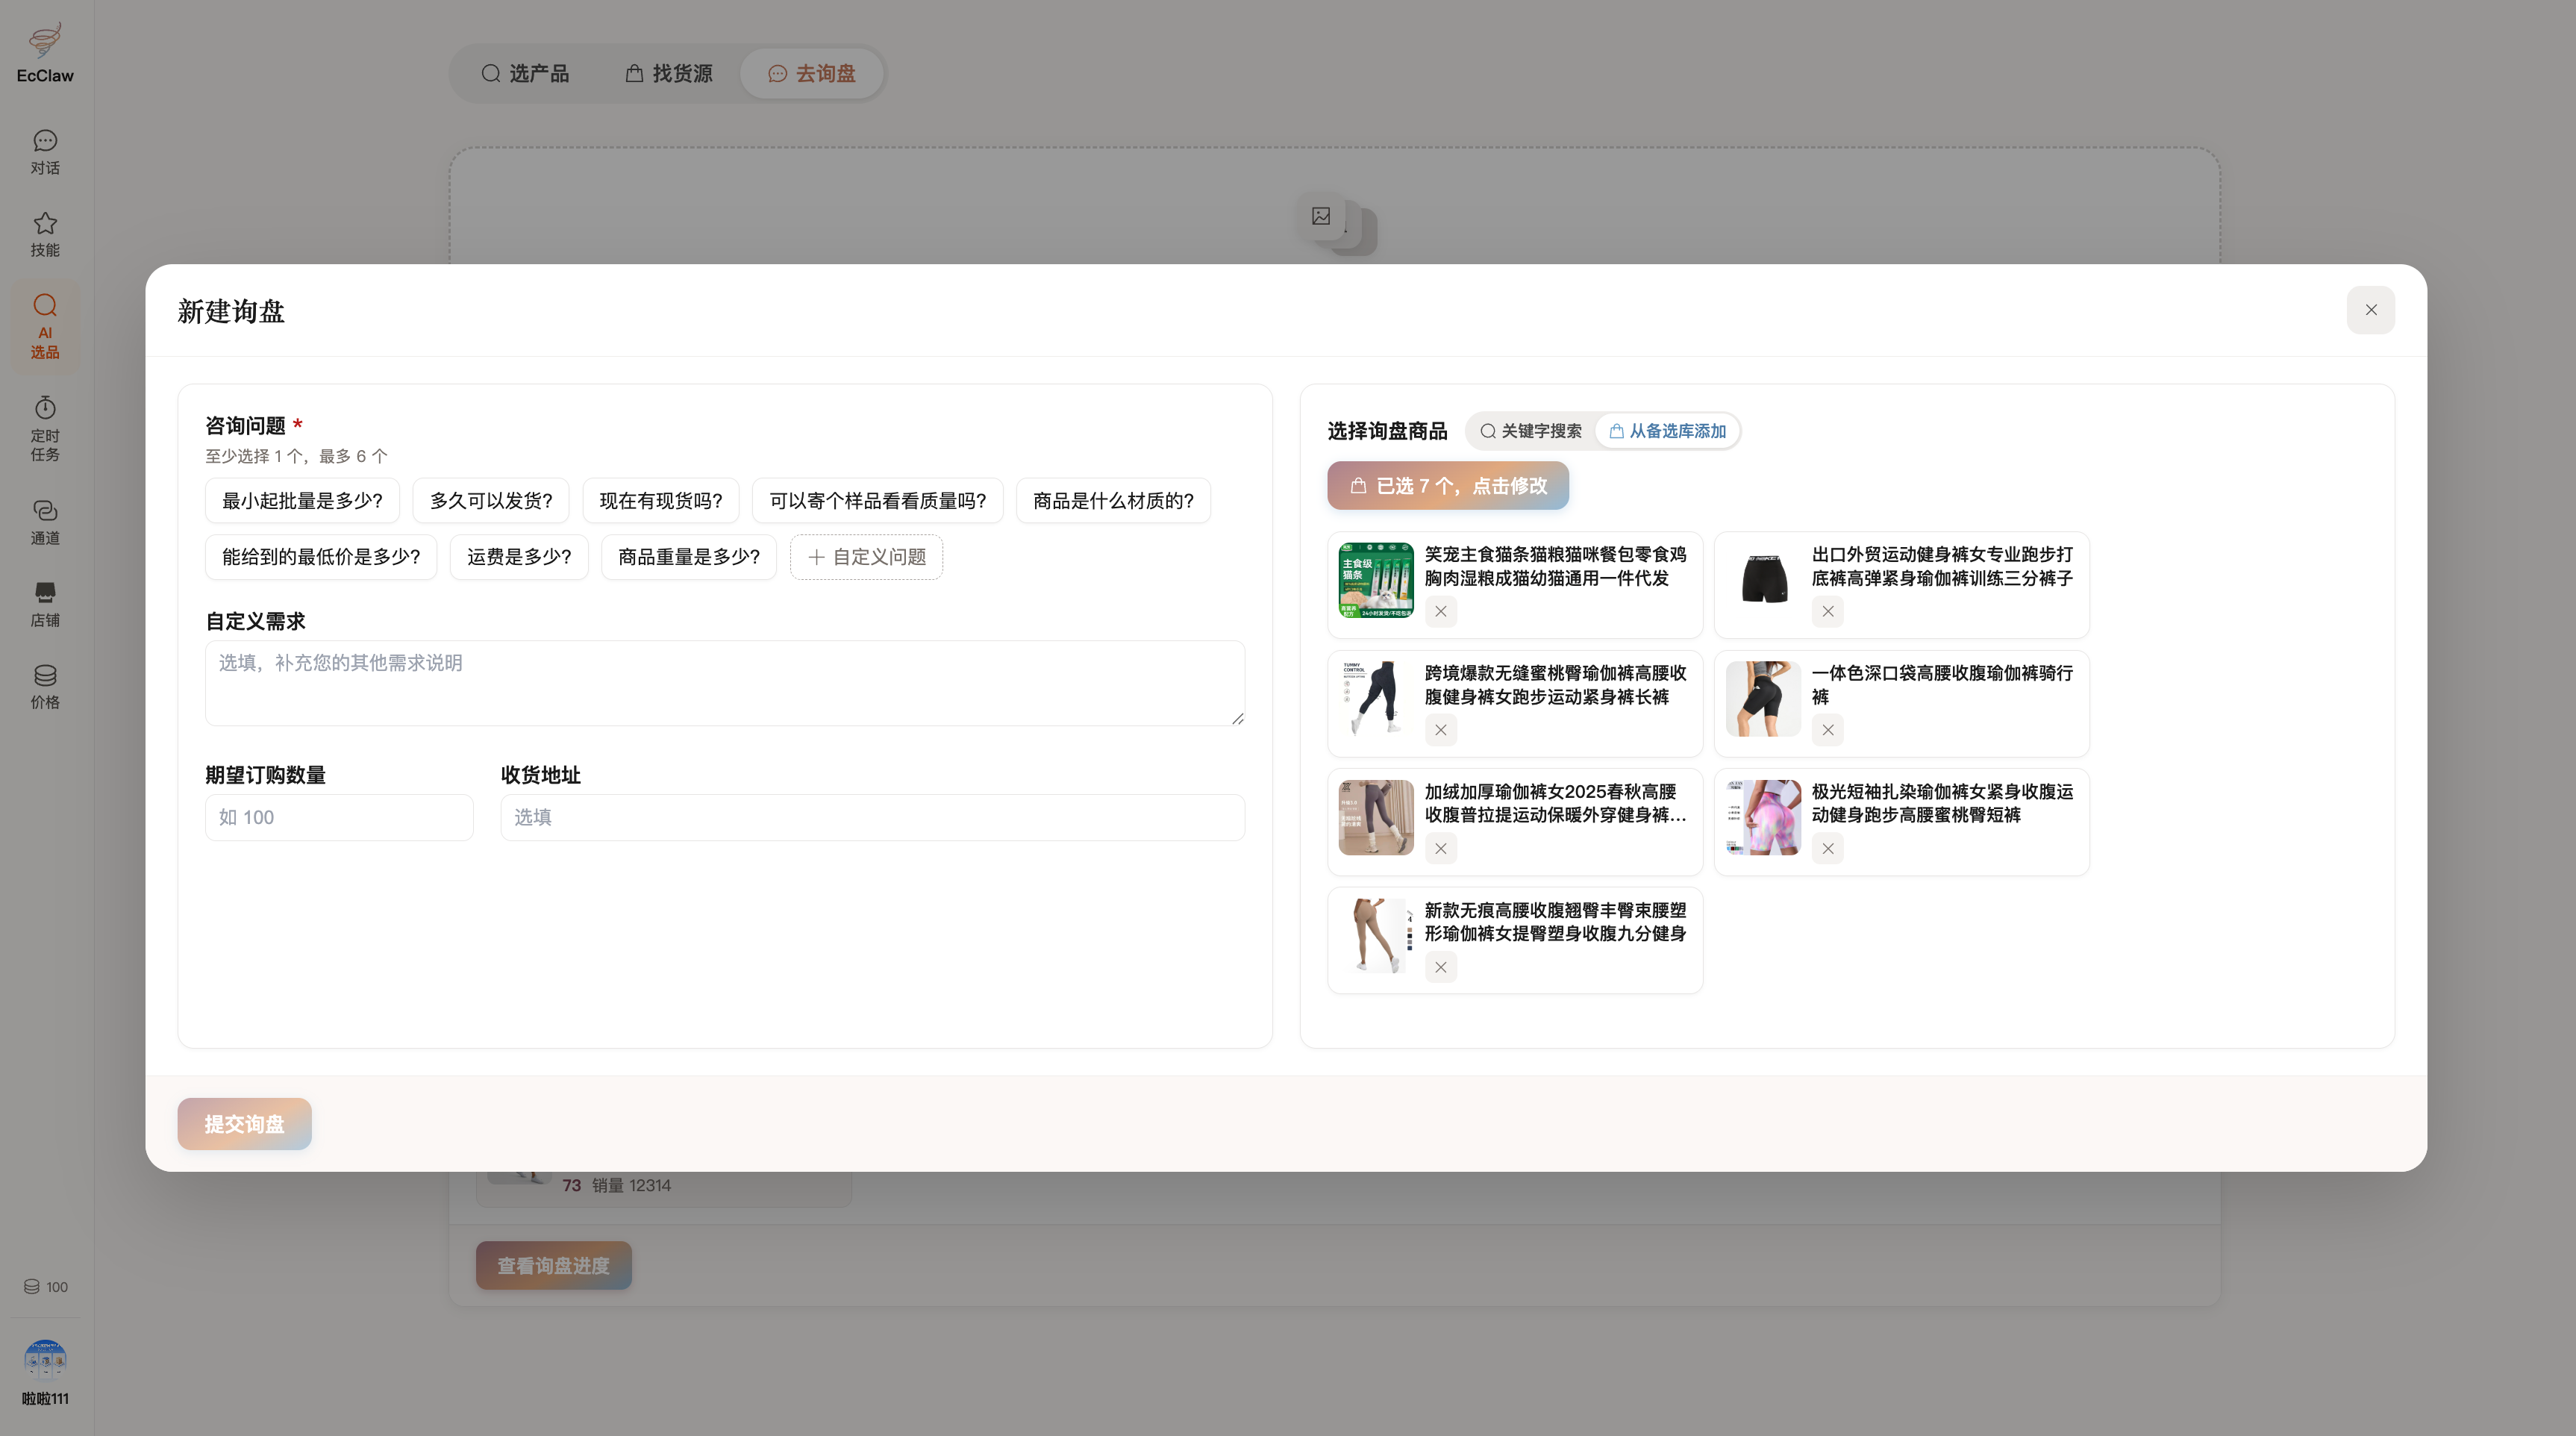Switch to the 选产品 tab
2576x1436 pixels.
click(526, 73)
